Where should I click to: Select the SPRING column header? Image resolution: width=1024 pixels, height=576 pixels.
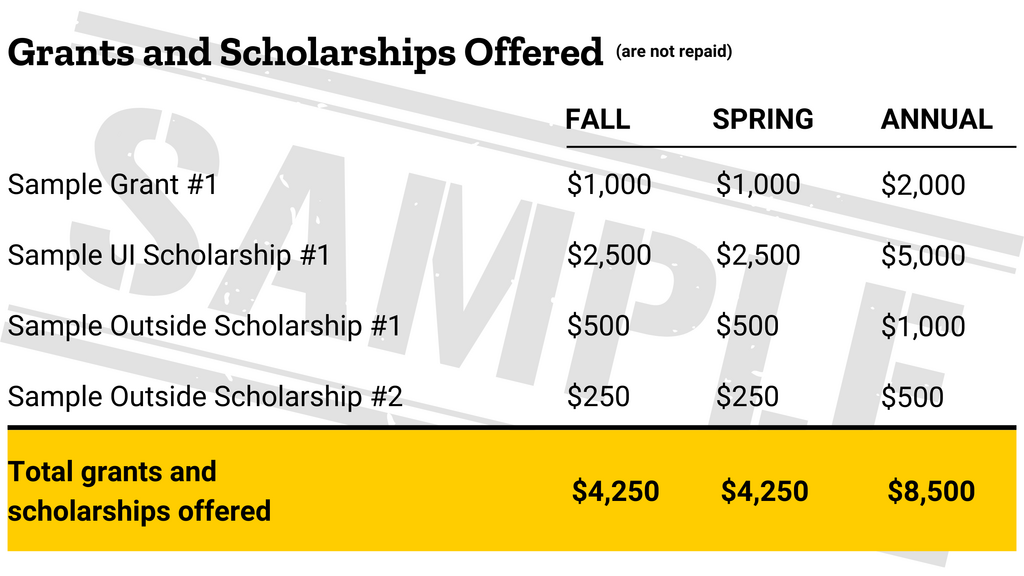[763, 120]
